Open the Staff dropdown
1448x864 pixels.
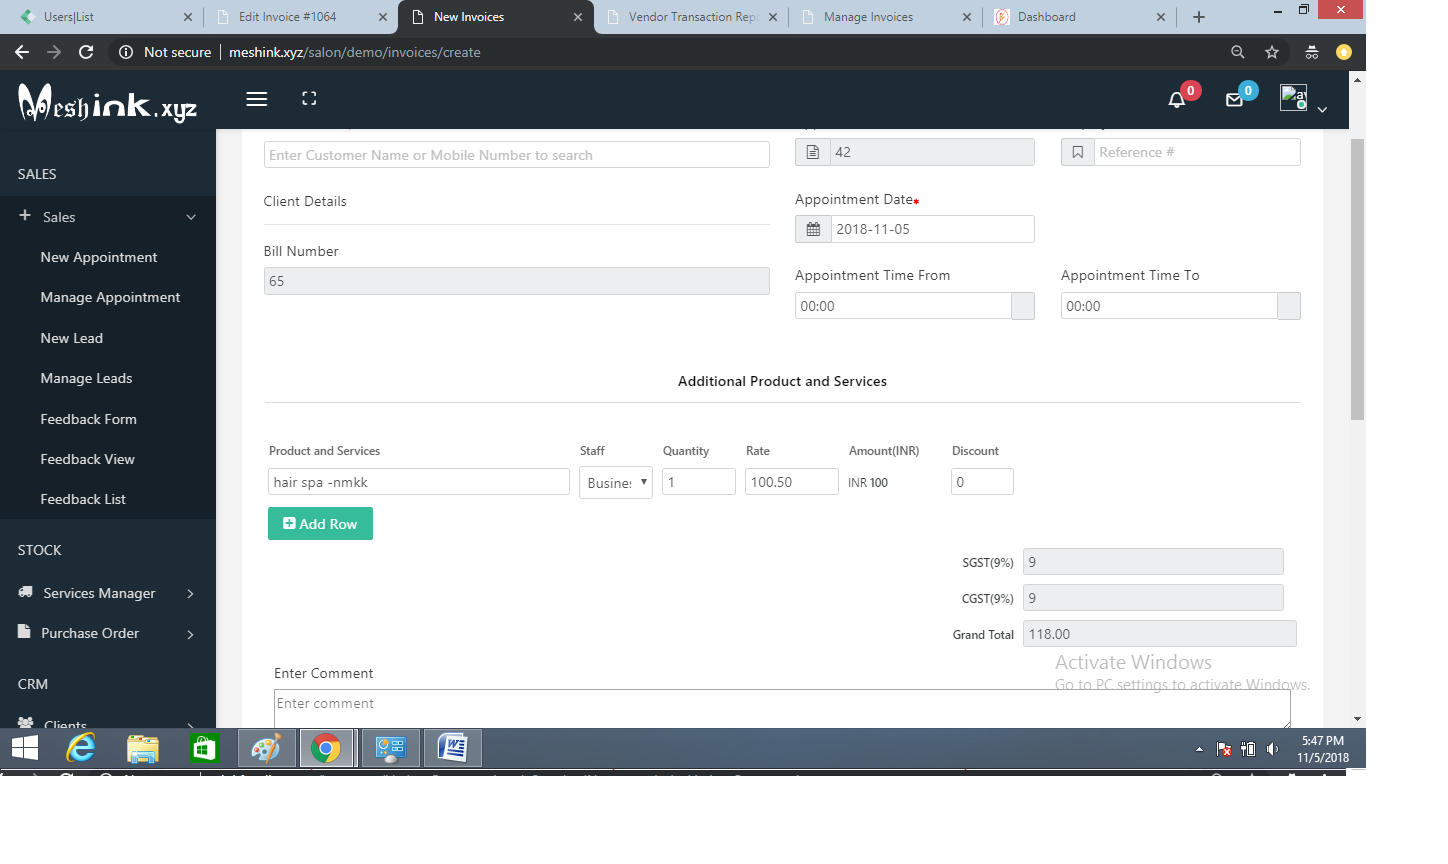[x=616, y=482]
